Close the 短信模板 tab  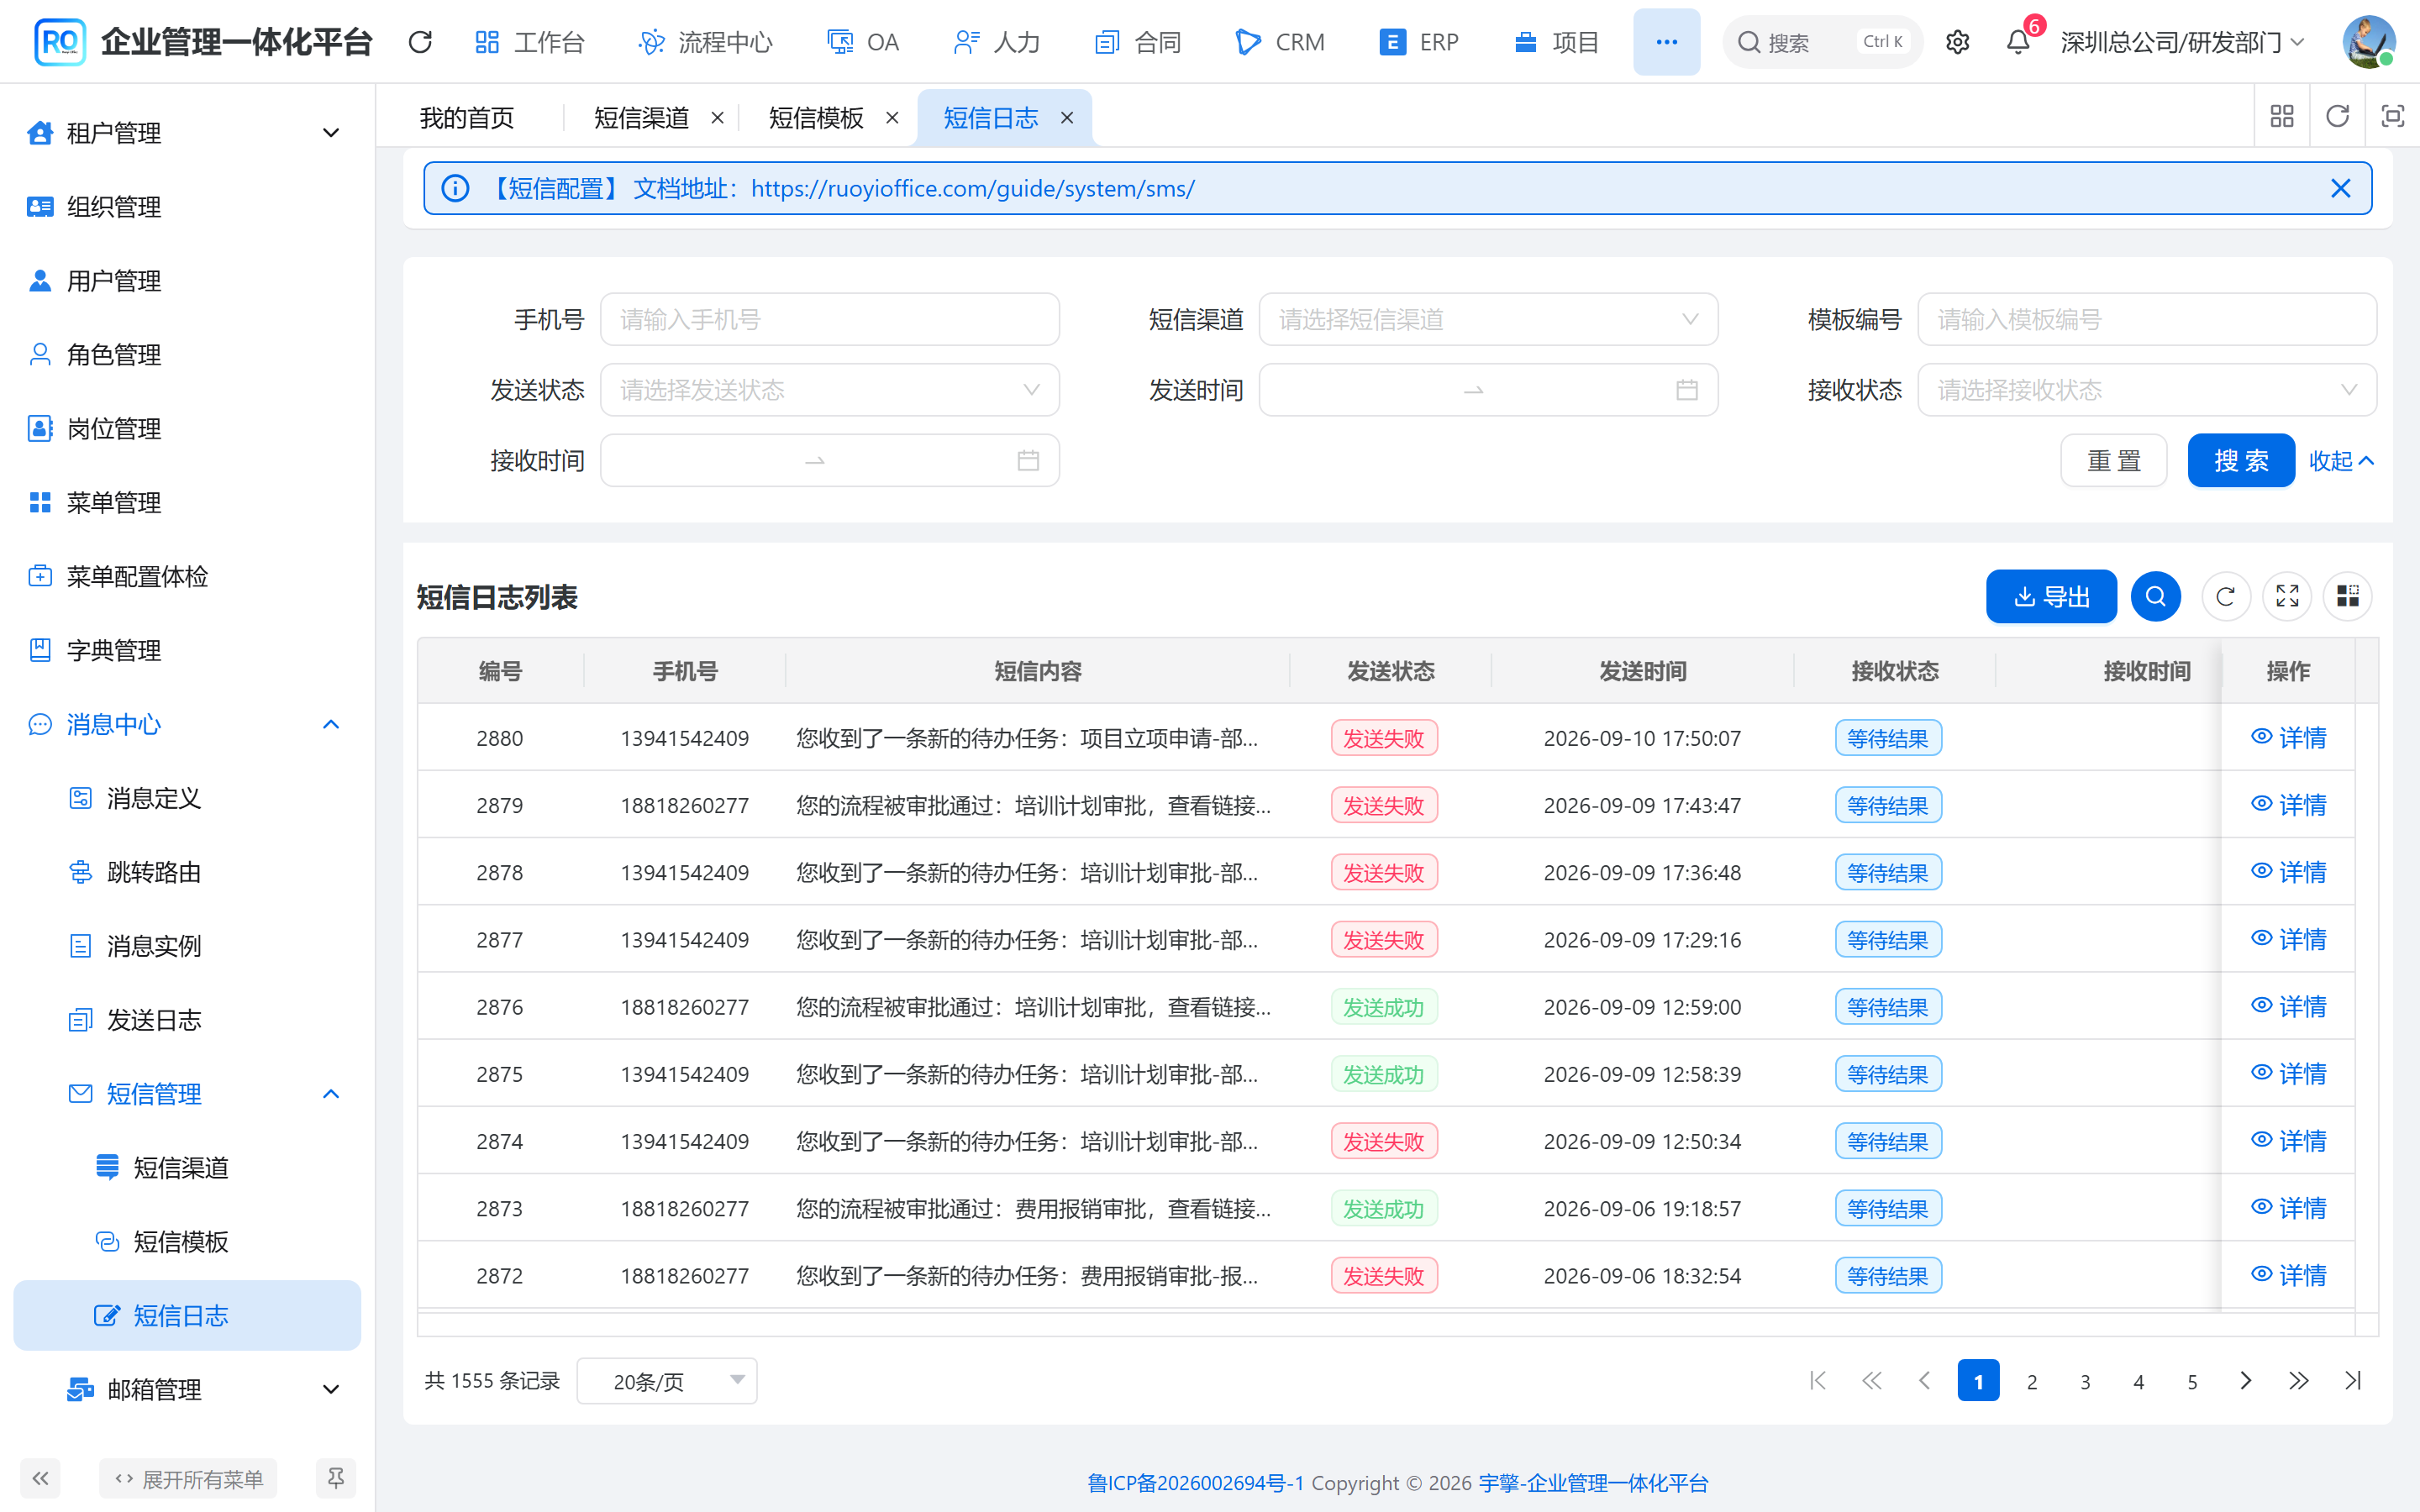coord(892,118)
